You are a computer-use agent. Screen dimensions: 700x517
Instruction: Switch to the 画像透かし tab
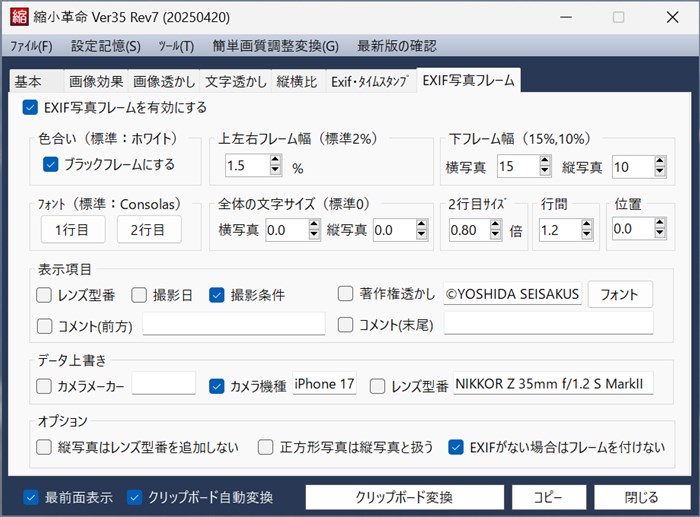coord(164,82)
